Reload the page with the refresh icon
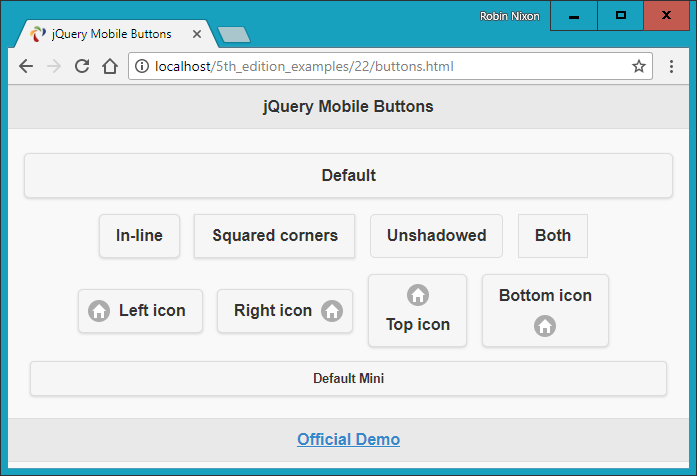Image resolution: width=697 pixels, height=476 pixels. click(82, 66)
